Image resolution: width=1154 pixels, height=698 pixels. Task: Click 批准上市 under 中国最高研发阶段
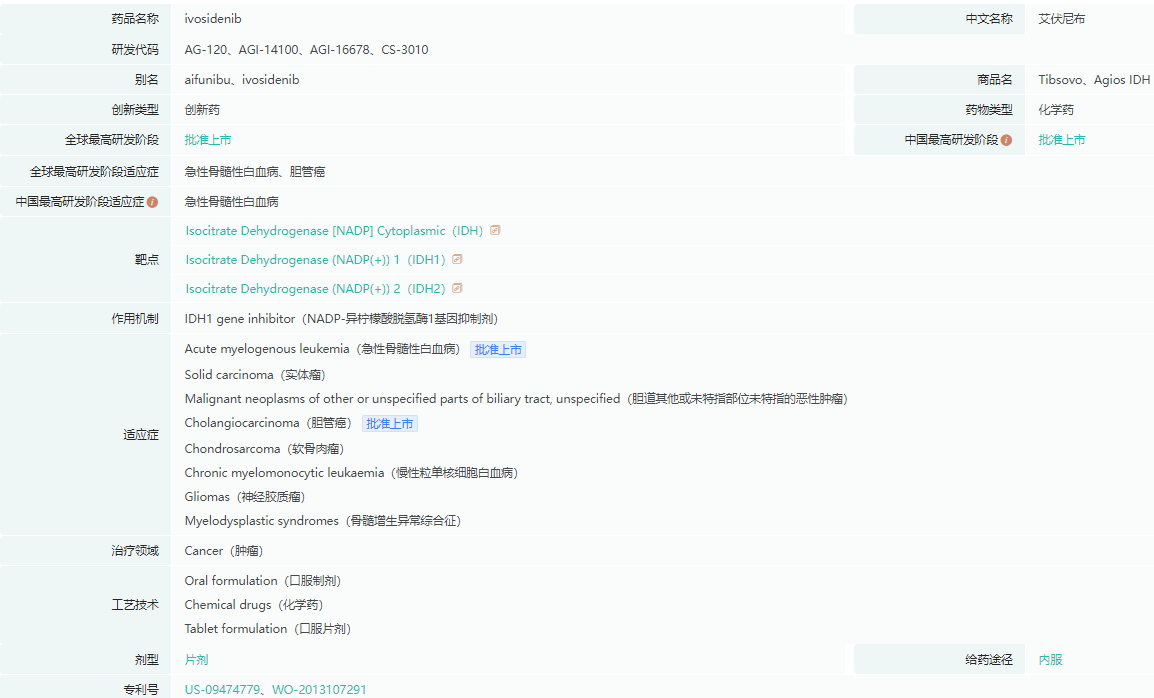tap(1061, 140)
